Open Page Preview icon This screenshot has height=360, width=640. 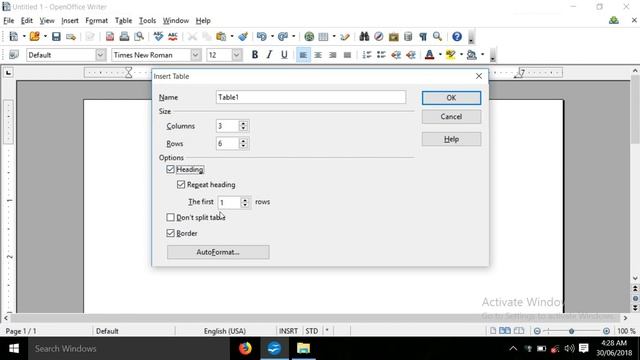pyautogui.click(x=139, y=37)
